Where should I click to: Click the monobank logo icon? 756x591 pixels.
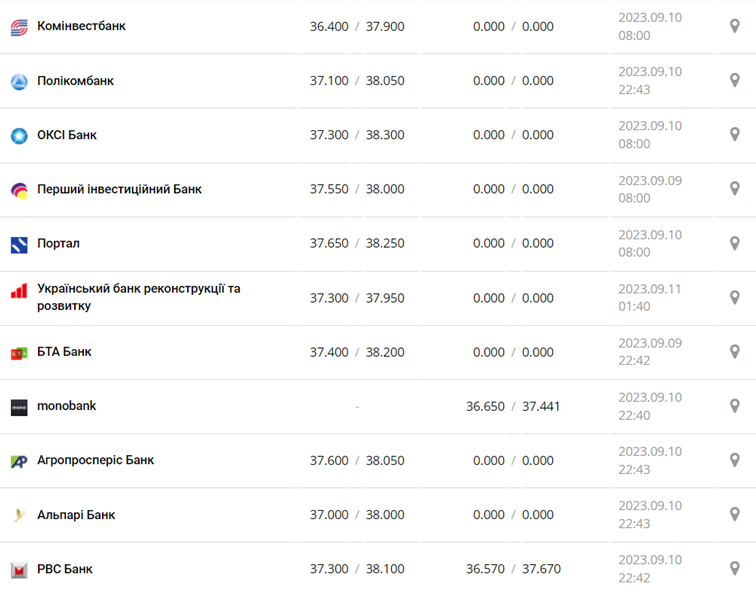(19, 407)
